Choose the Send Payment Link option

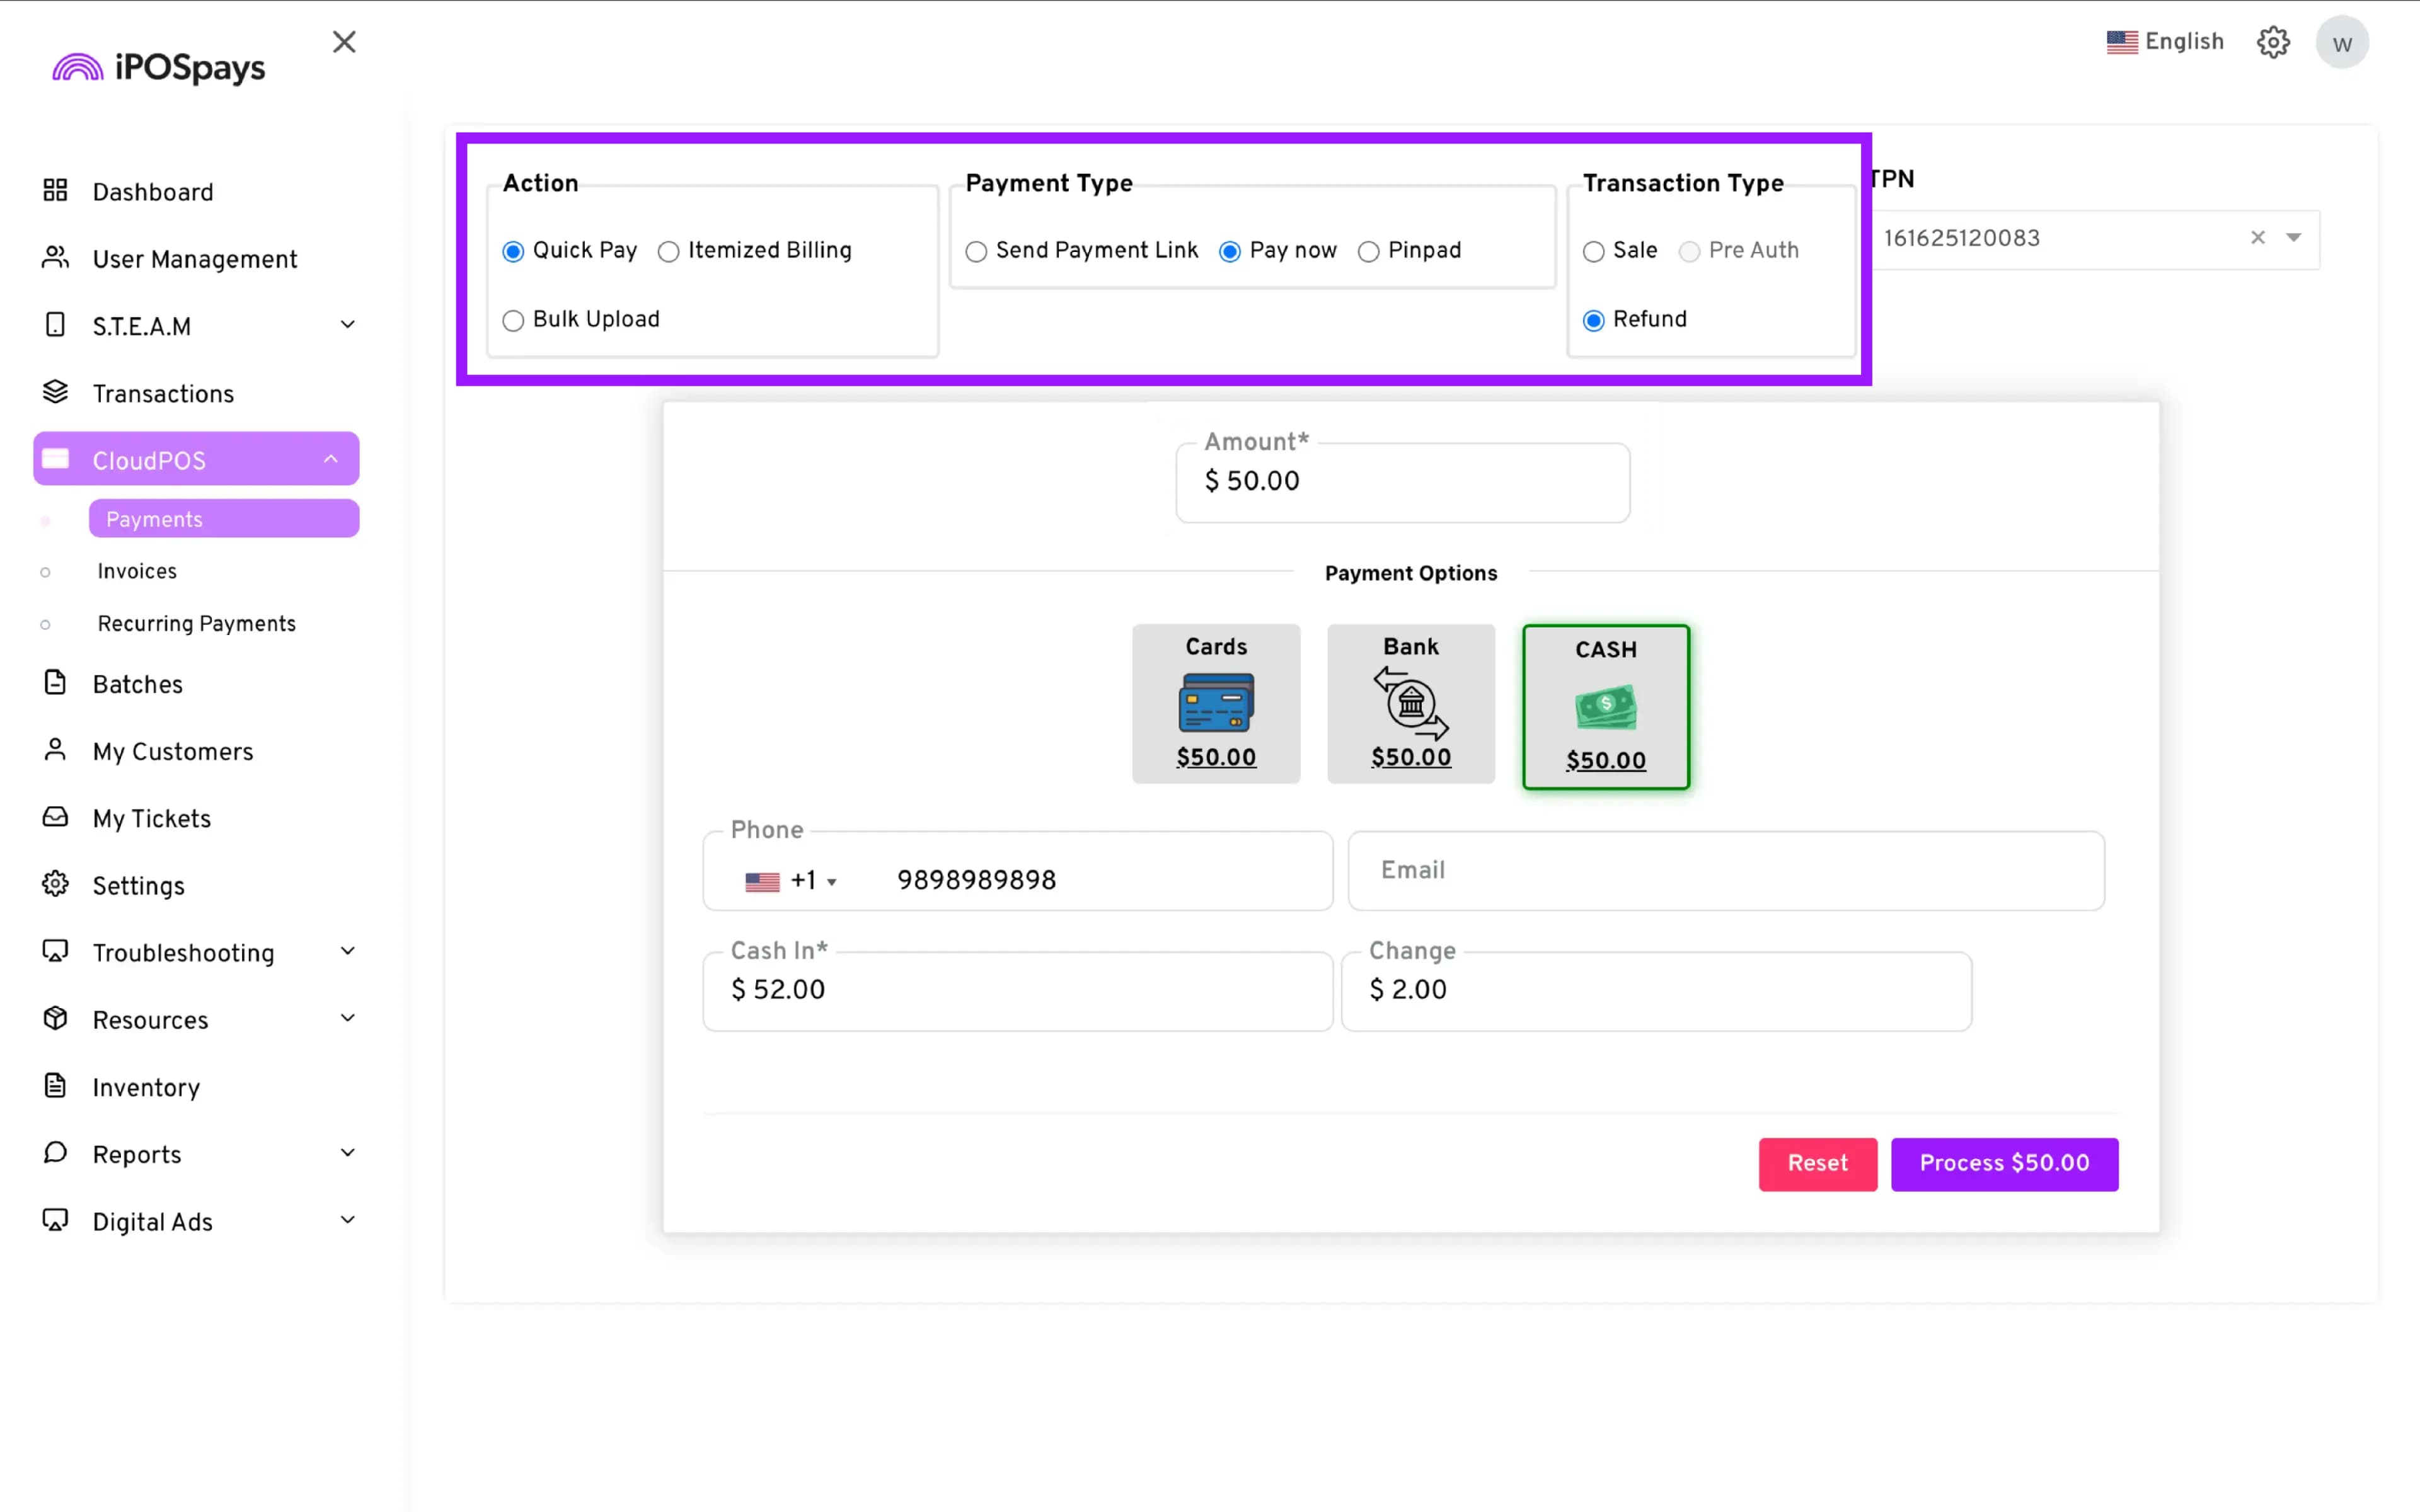point(976,252)
